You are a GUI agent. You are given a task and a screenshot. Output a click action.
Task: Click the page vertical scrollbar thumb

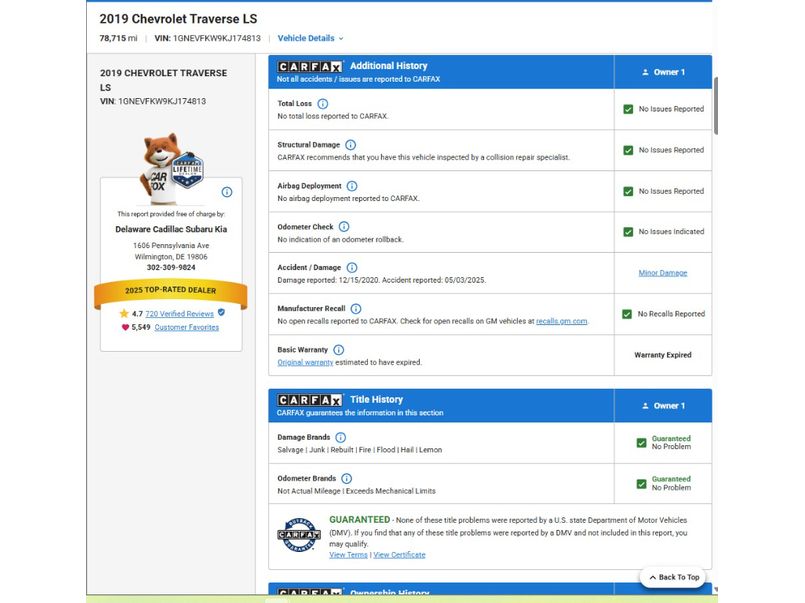coord(716,106)
